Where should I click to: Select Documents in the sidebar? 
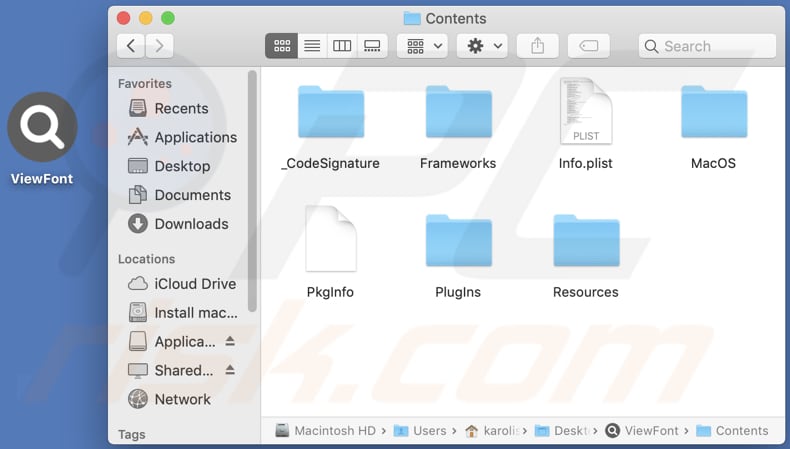point(182,195)
